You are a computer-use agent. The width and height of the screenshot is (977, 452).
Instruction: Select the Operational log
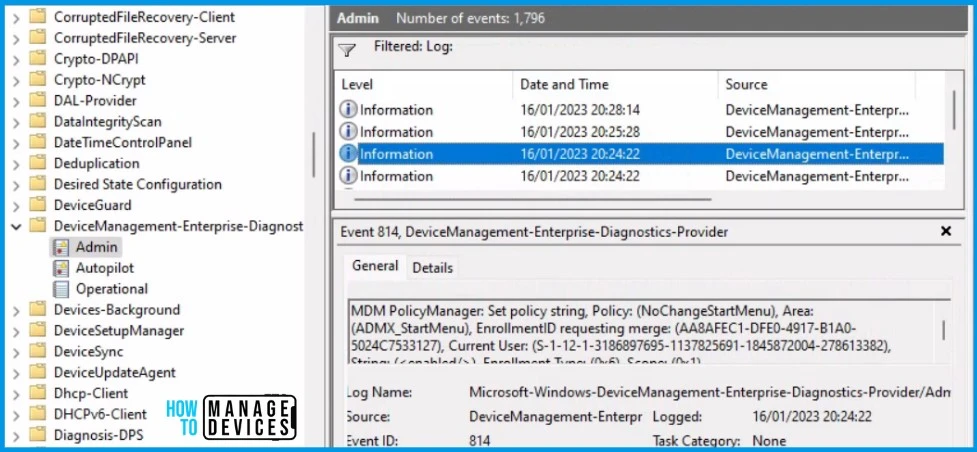click(x=112, y=289)
